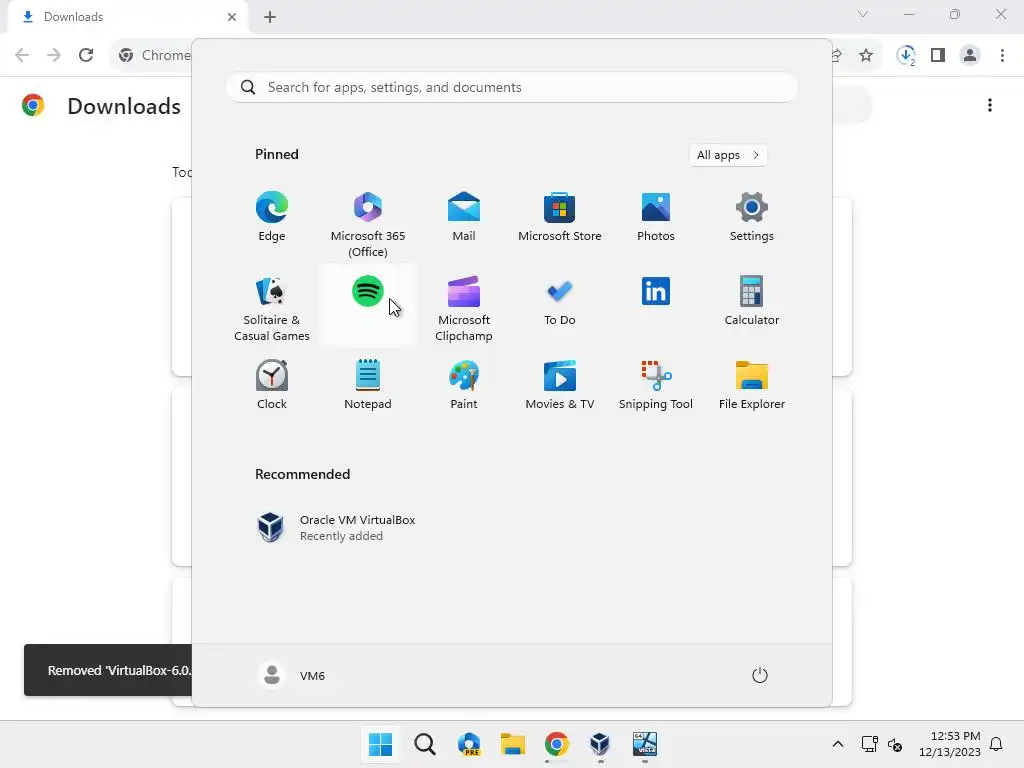This screenshot has width=1024, height=768.
Task: Open the Mail app icon
Action: [x=464, y=218]
